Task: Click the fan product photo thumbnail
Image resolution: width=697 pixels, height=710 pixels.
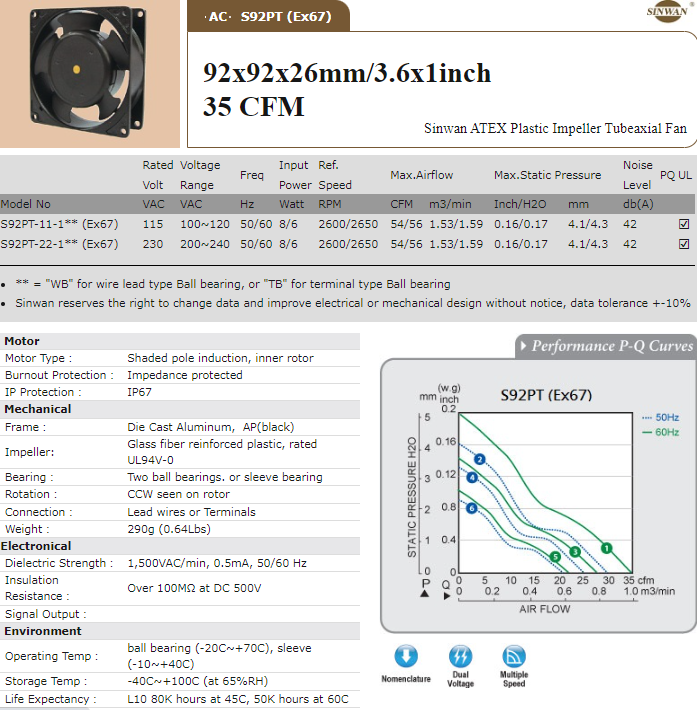Action: coord(90,72)
